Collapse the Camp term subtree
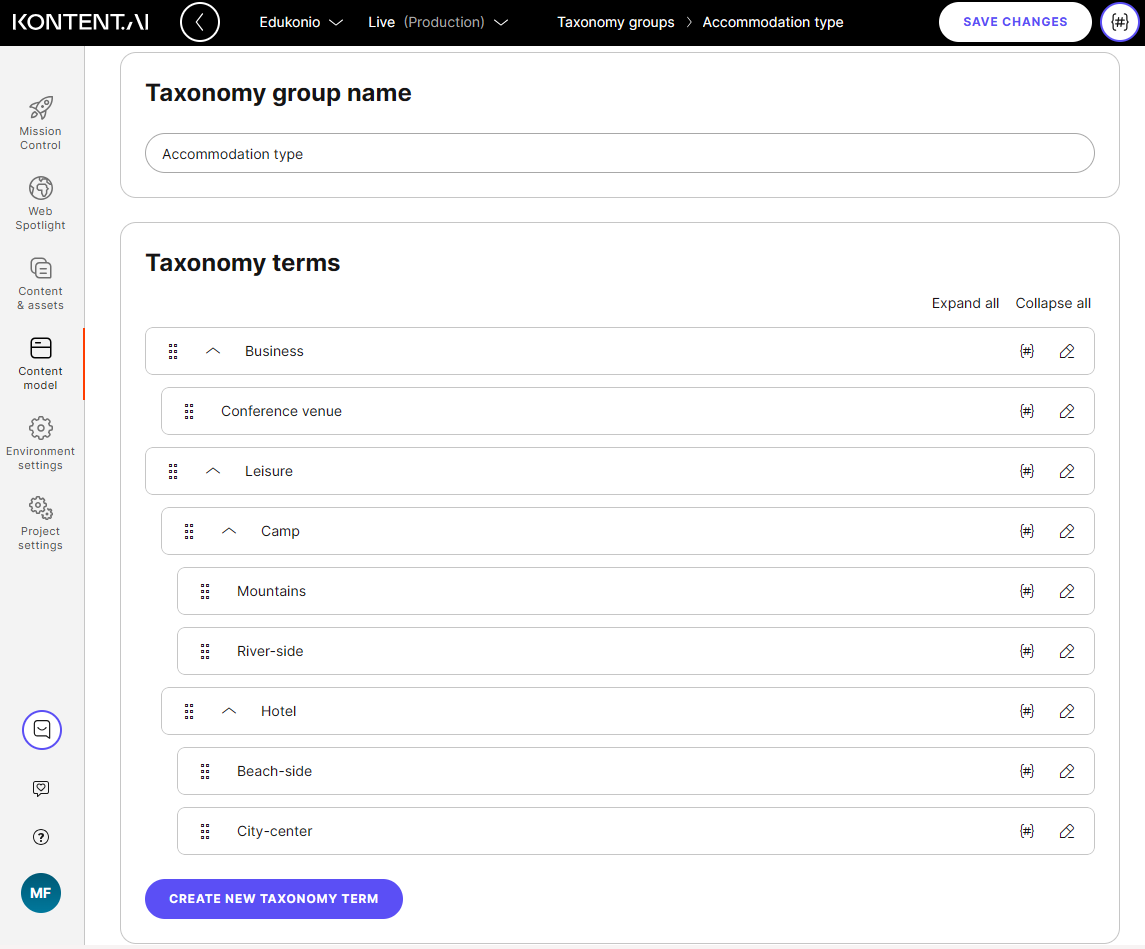 pos(228,531)
